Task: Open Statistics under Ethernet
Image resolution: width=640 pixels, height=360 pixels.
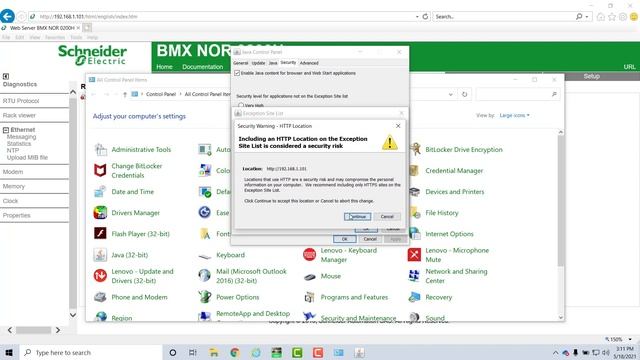Action: [x=19, y=144]
